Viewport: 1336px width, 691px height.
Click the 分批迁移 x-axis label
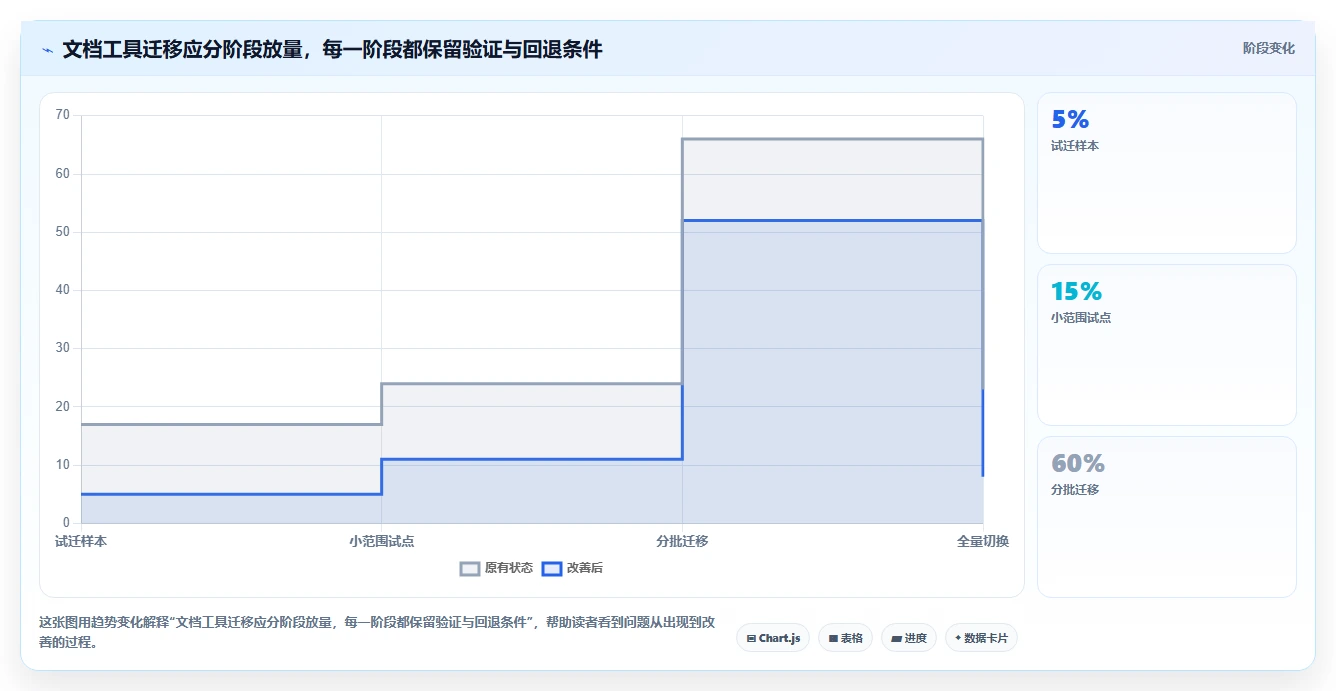coord(682,541)
